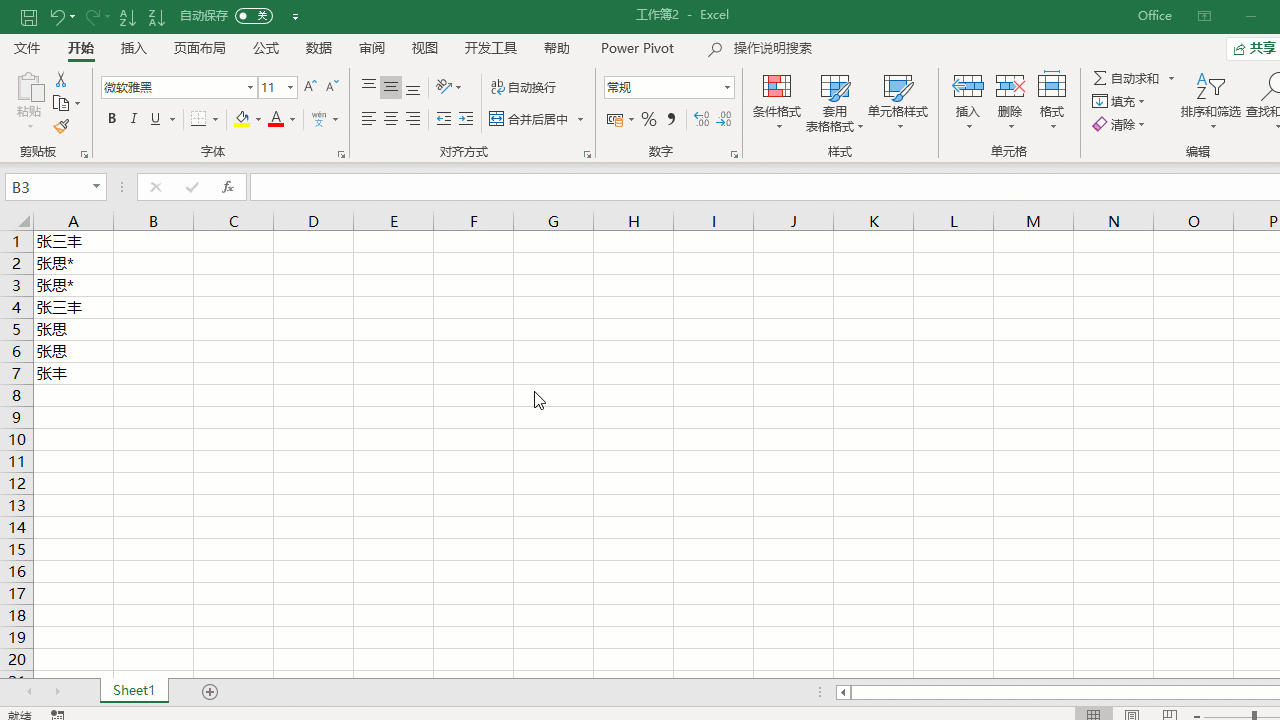Click the Cut scissors icon
The height and width of the screenshot is (720, 1280).
61,80
